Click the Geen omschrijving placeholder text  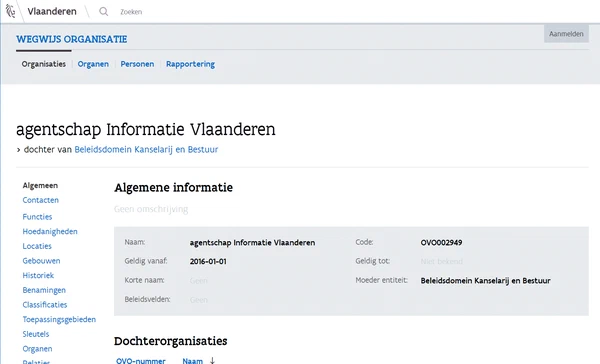point(151,209)
